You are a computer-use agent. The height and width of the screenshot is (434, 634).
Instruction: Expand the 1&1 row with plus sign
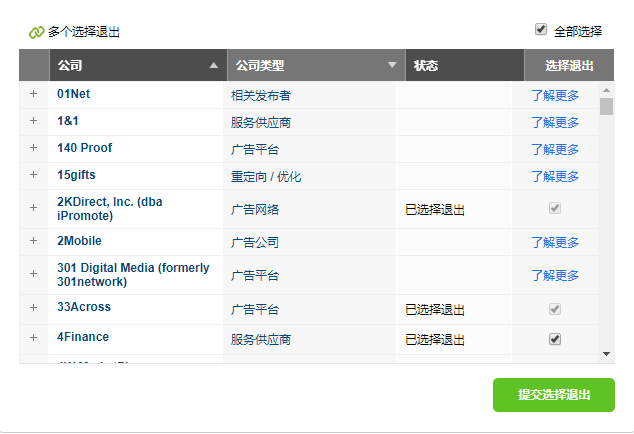coord(33,121)
